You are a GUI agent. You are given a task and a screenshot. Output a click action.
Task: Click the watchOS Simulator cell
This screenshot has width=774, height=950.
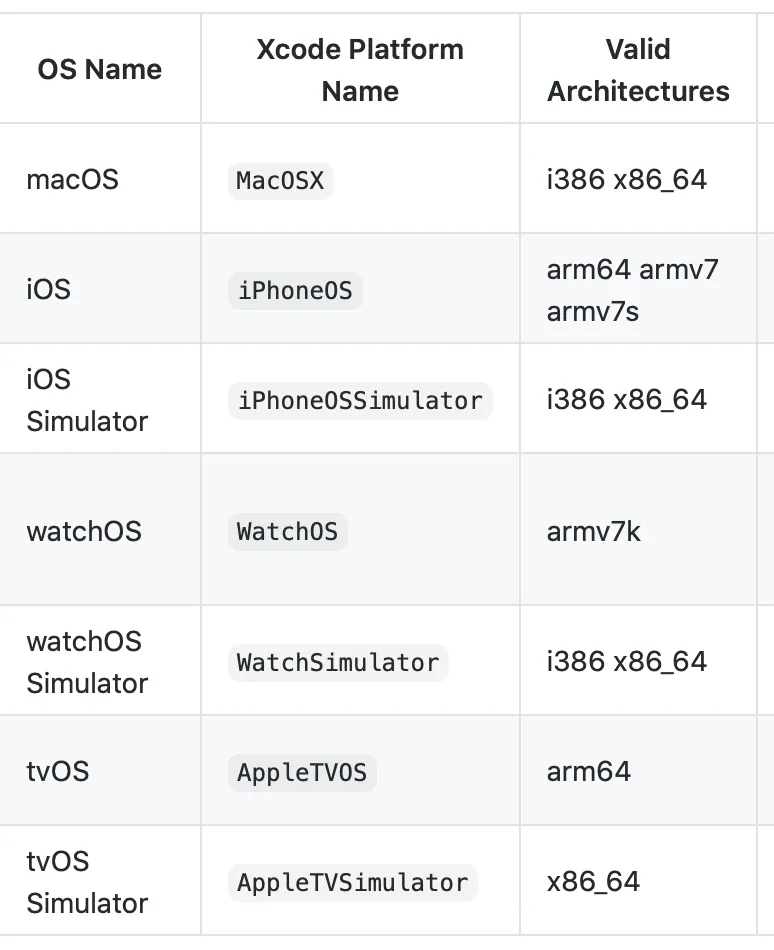point(86,662)
